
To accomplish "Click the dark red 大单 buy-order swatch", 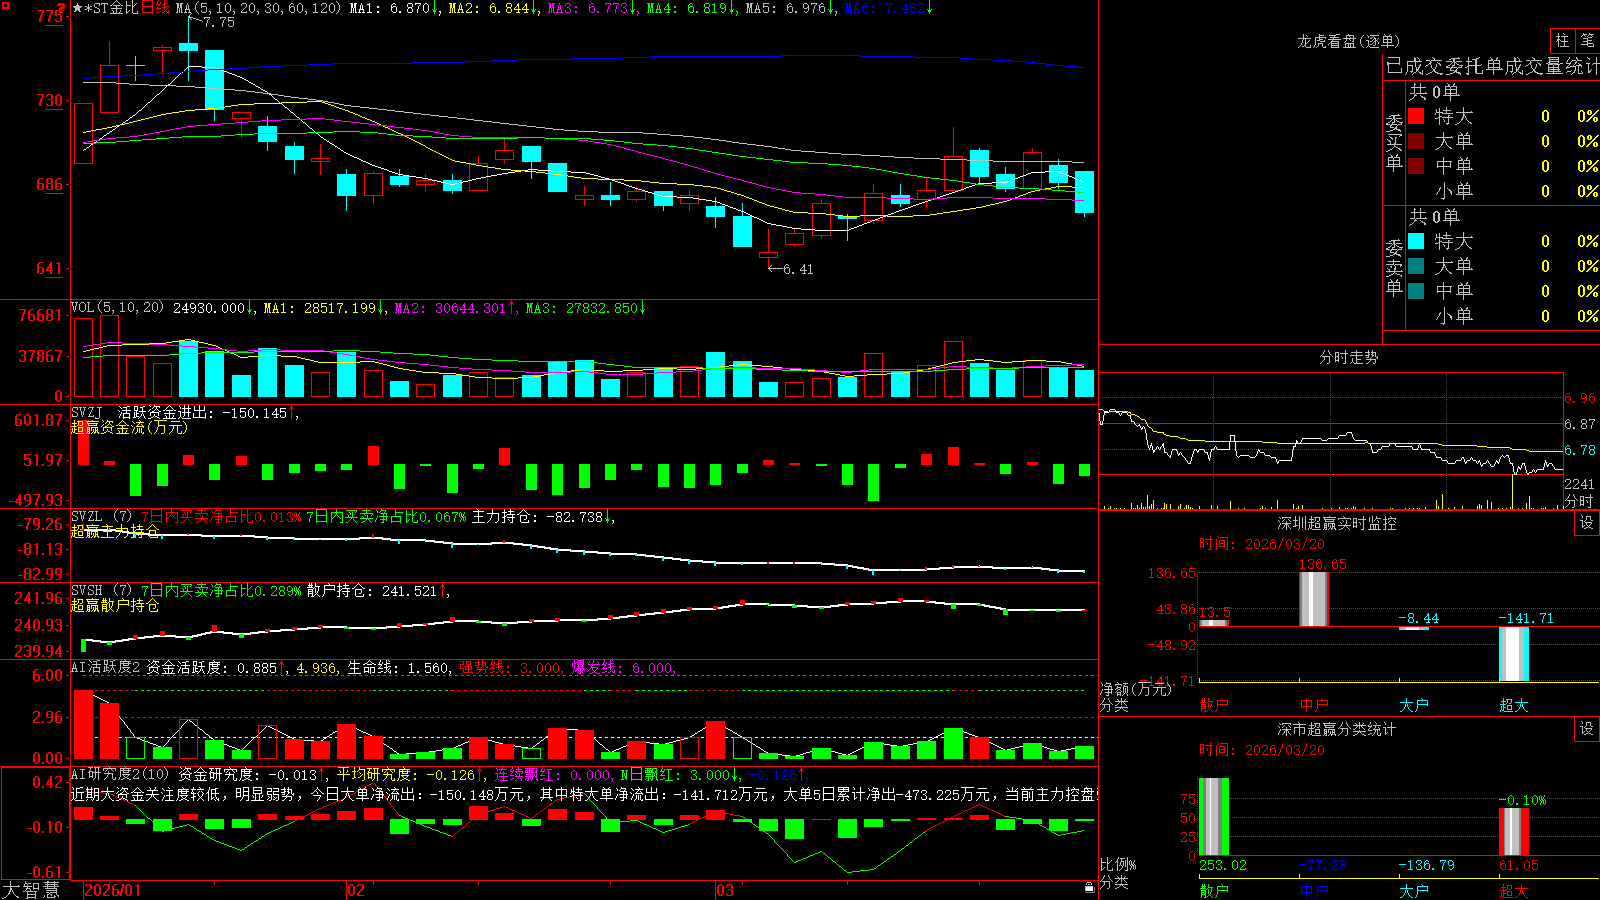I will 1416,141.
